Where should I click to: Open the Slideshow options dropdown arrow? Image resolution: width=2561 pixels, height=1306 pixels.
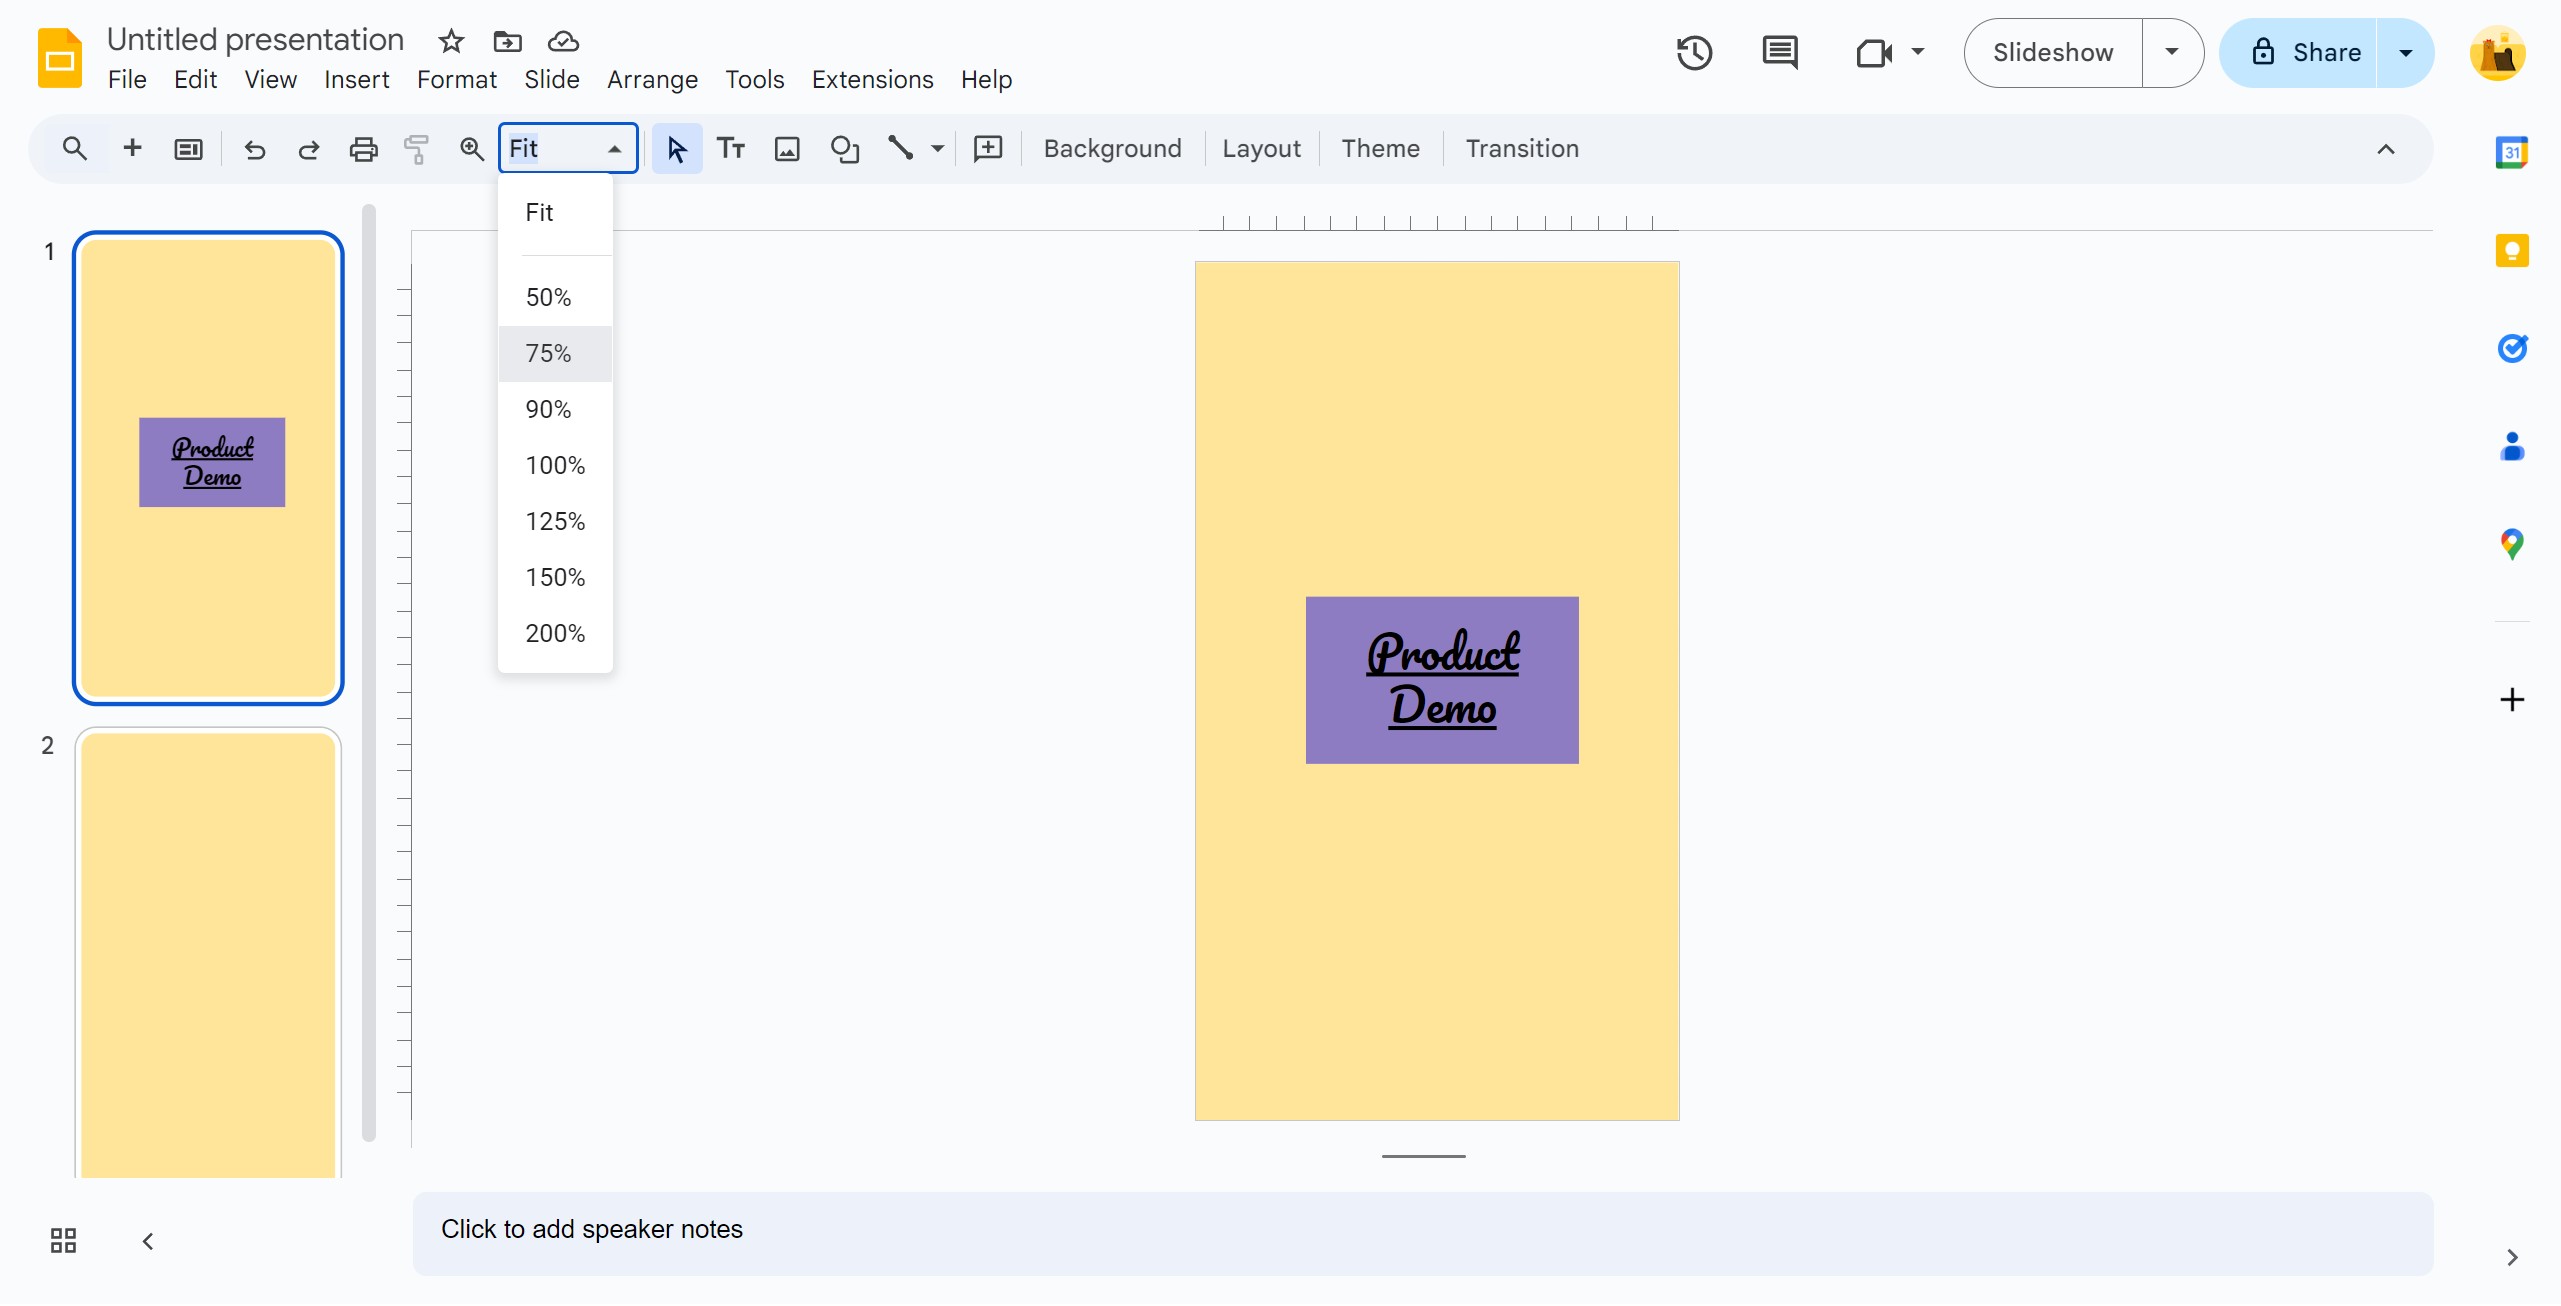coord(2172,53)
